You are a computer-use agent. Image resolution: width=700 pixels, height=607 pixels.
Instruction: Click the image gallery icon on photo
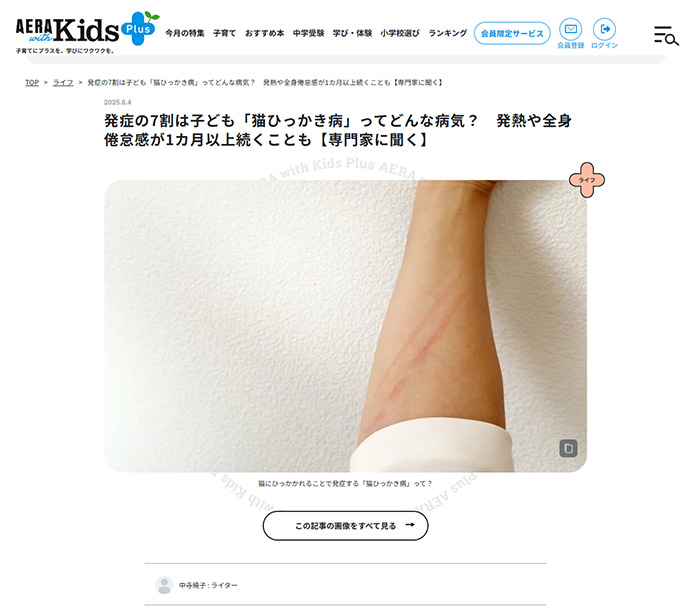(x=568, y=448)
